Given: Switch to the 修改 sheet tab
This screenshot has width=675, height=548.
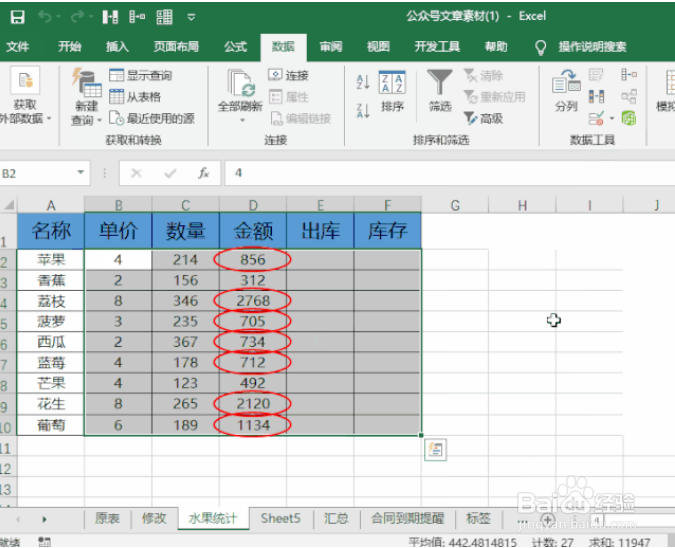Looking at the screenshot, I should click(154, 518).
